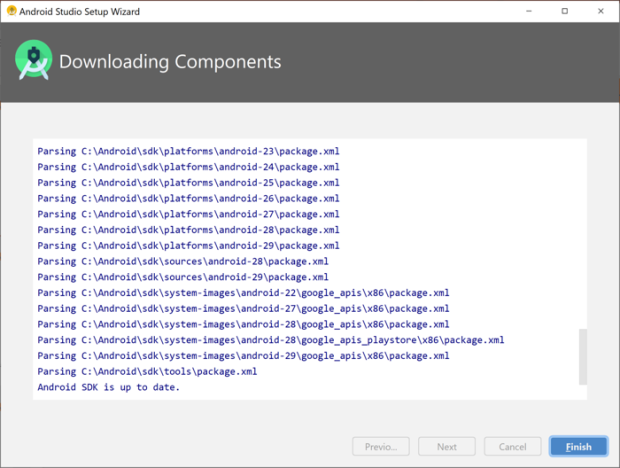Select the system-images\android-27 google_apis line

click(244, 308)
